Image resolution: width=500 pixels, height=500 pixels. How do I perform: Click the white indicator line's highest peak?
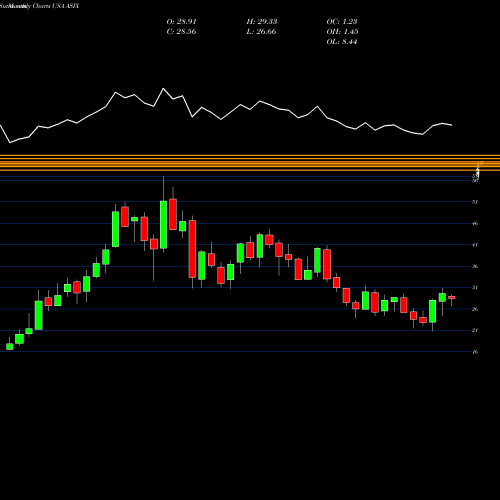click(163, 89)
